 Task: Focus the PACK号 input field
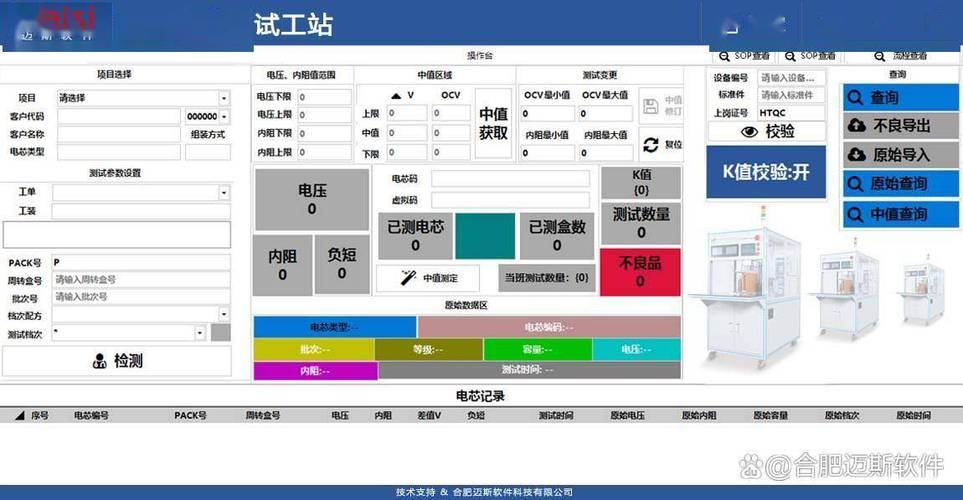coord(141,262)
